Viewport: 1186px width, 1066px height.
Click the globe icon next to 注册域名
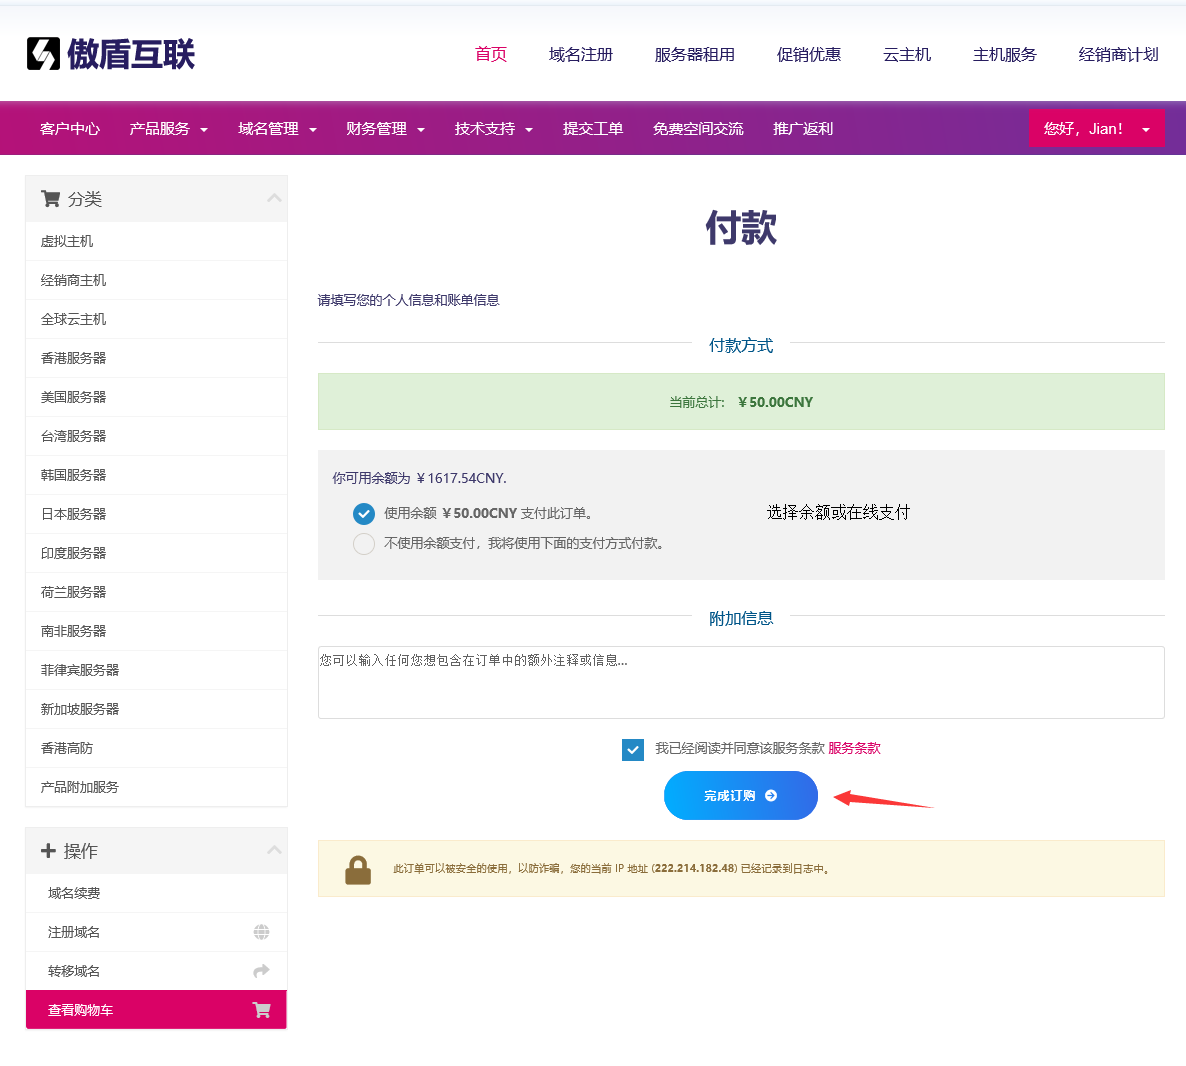click(261, 932)
